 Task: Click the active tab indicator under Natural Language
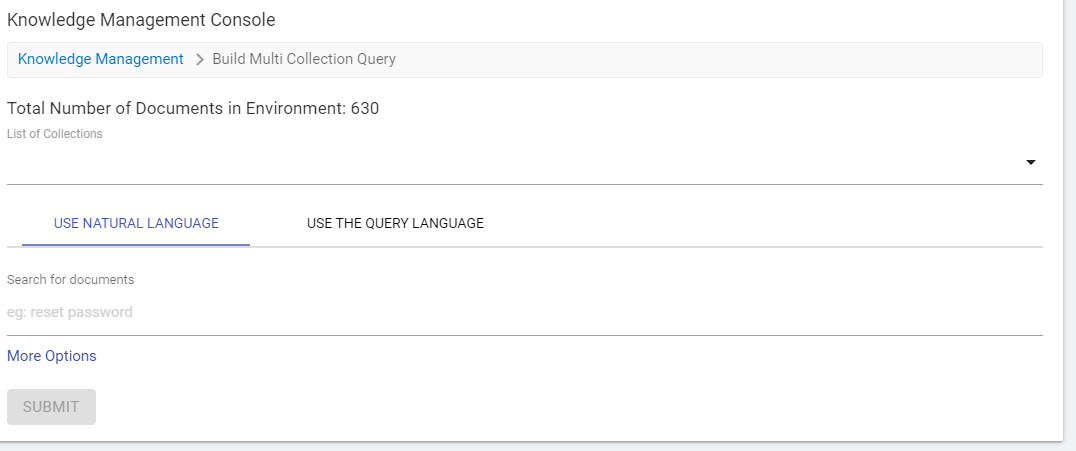pyautogui.click(x=136, y=244)
